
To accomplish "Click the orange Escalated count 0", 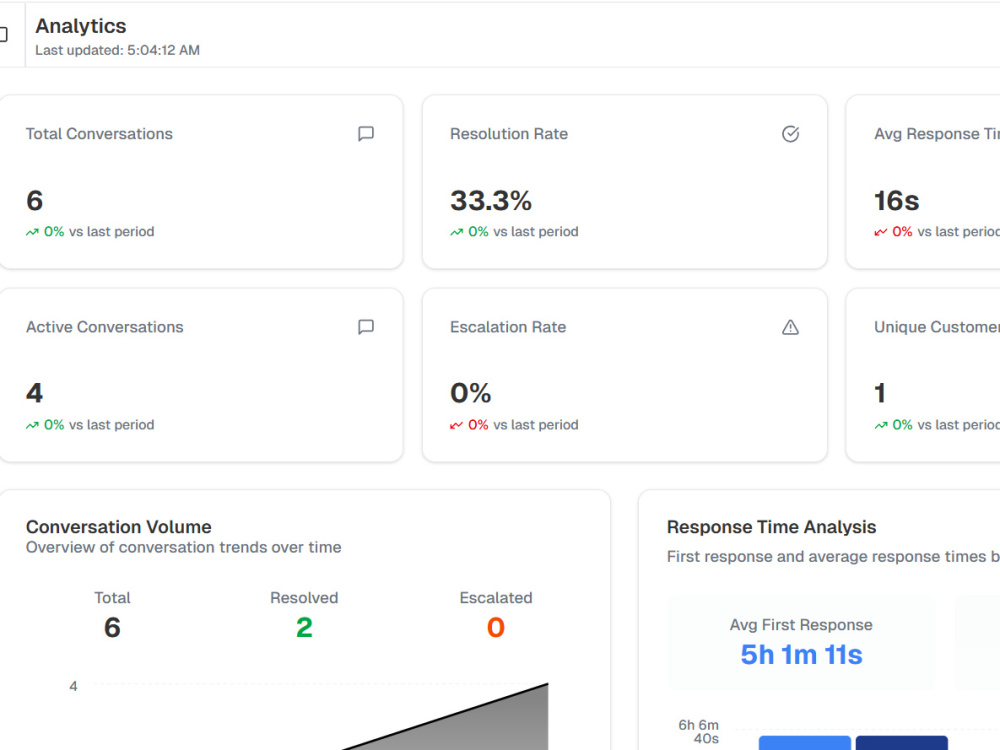I will pyautogui.click(x=496, y=628).
